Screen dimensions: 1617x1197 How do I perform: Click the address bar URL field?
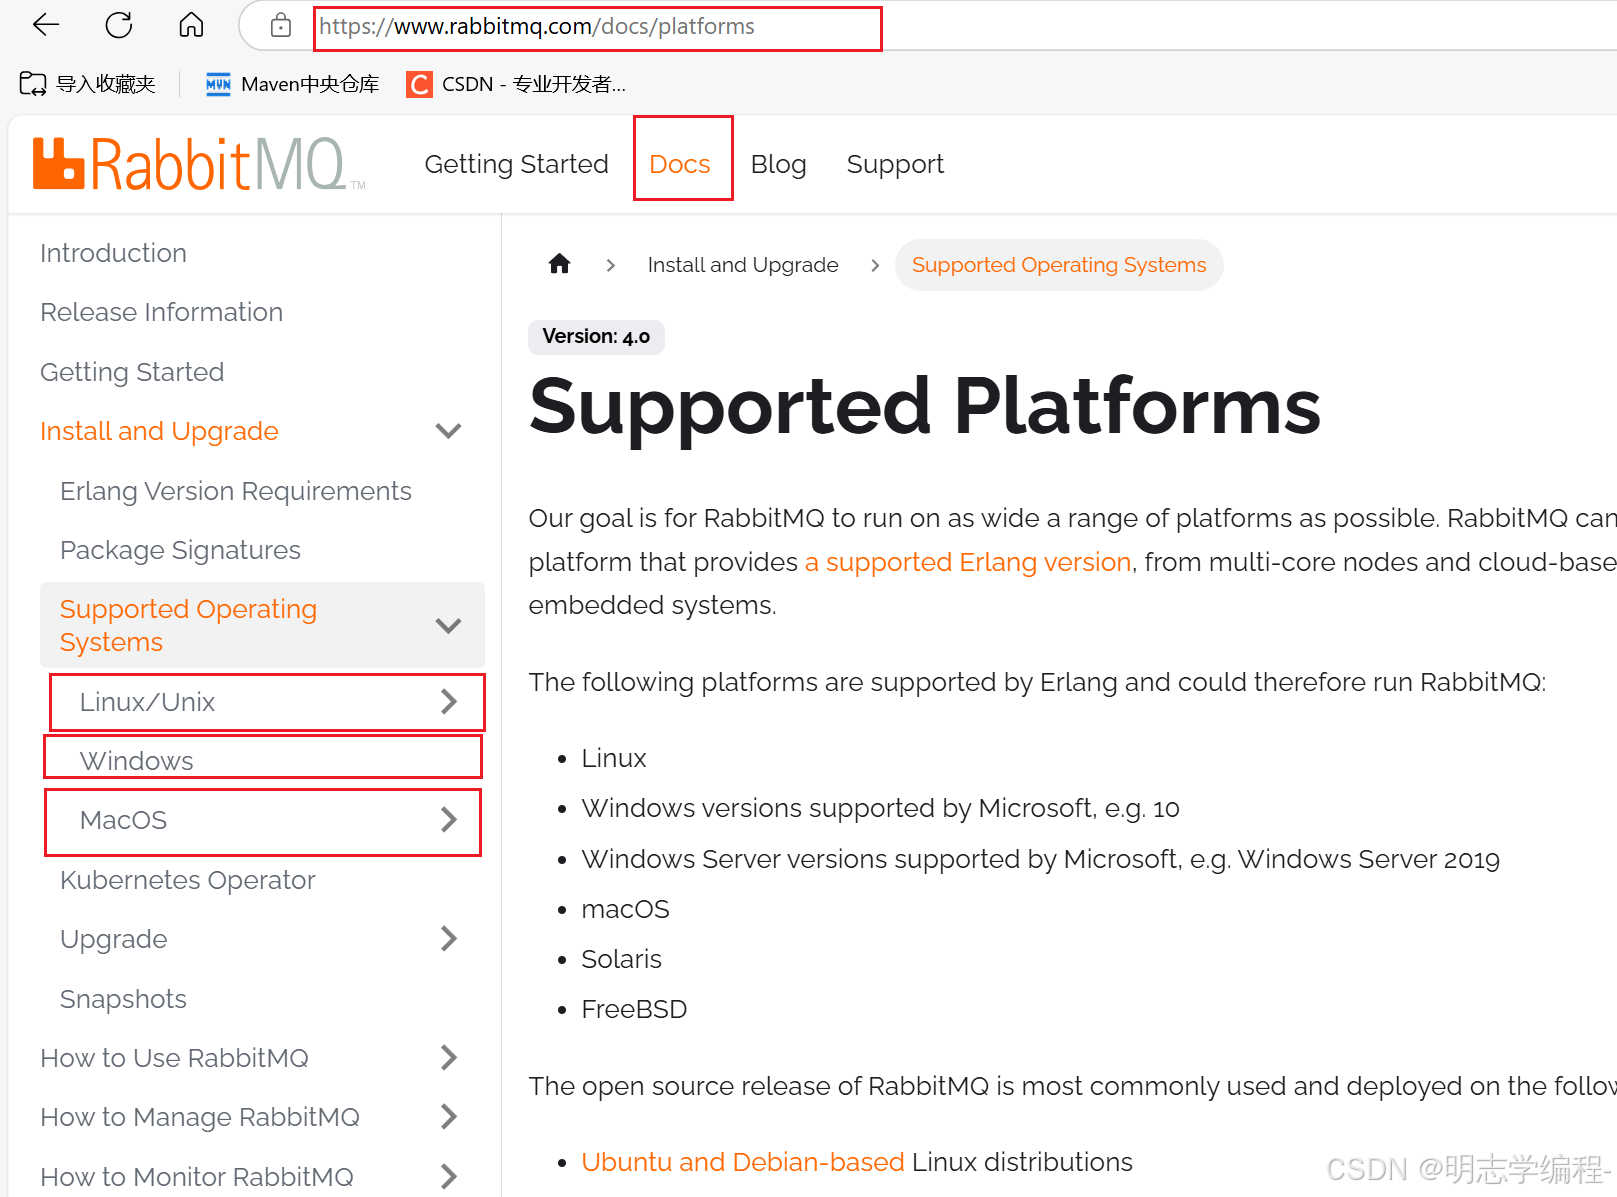click(597, 27)
